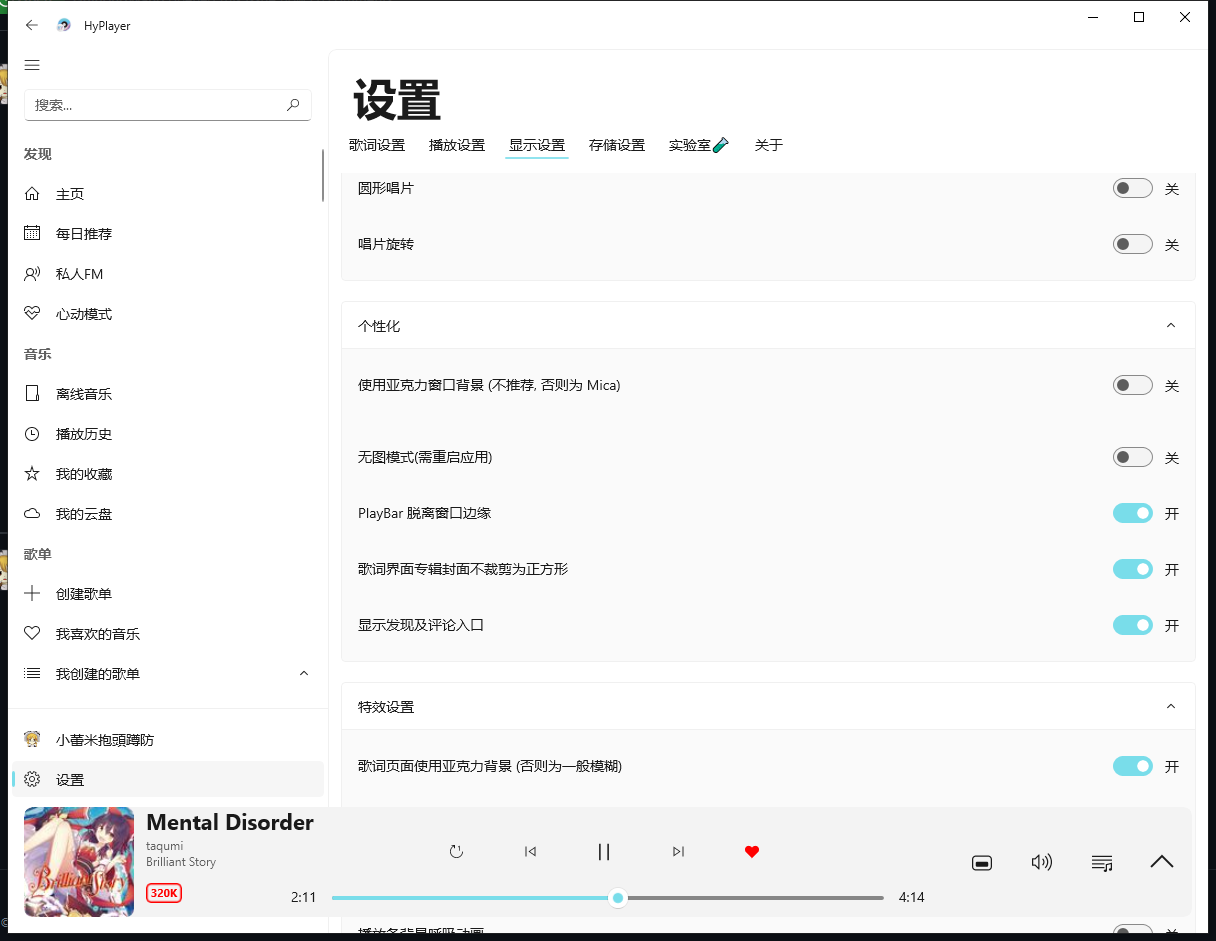
Task: Seek using the playback progress slider
Action: 618,898
